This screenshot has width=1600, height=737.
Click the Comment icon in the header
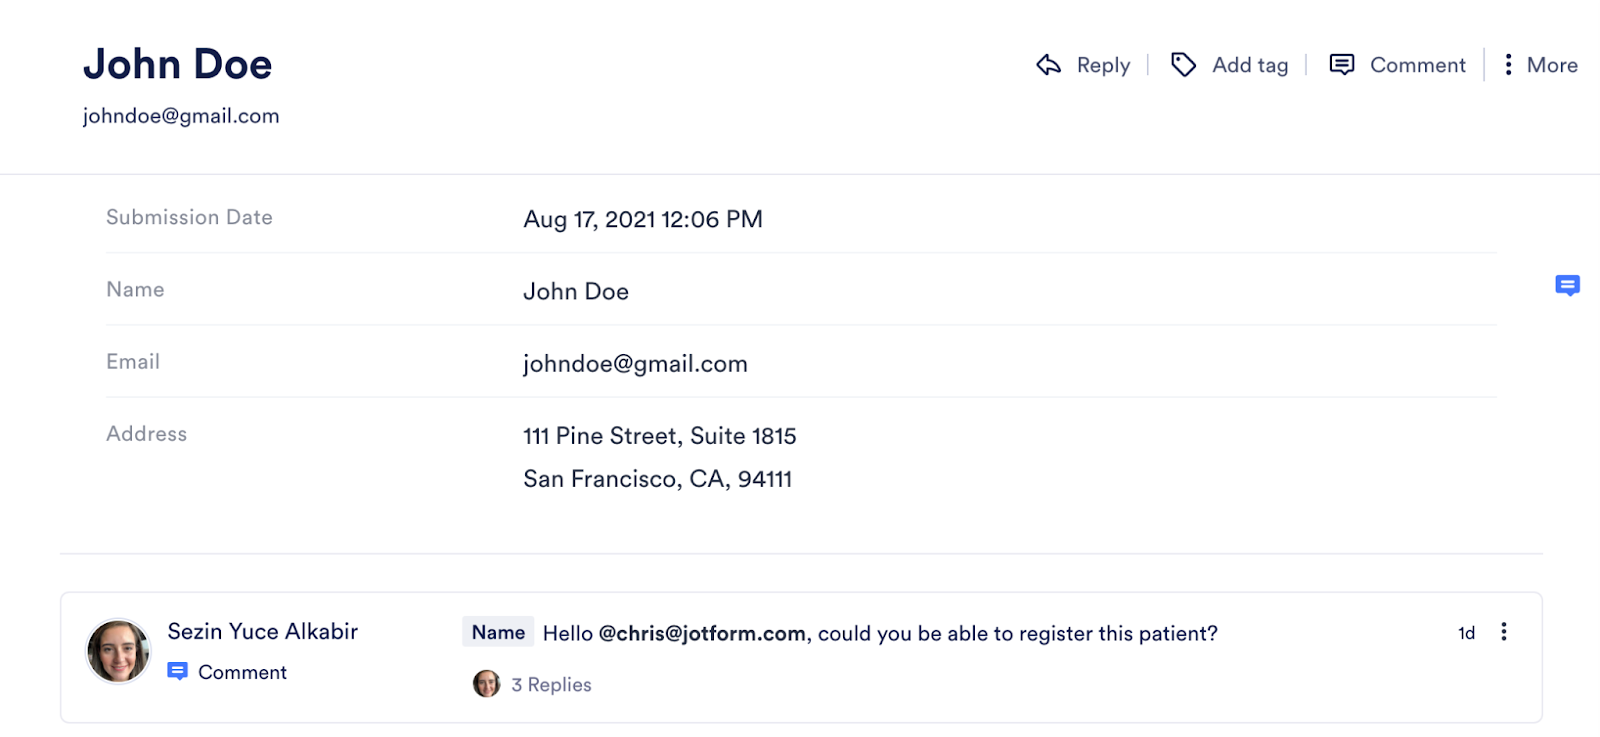tap(1341, 65)
